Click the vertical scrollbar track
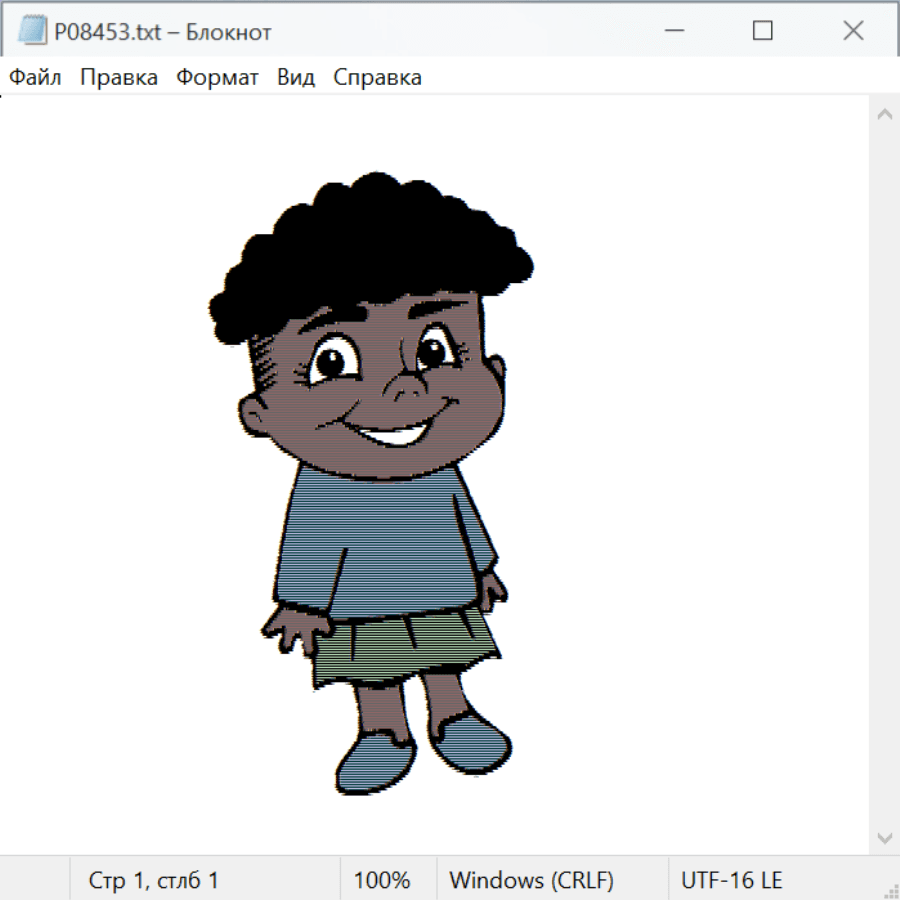This screenshot has width=900, height=900. pyautogui.click(x=884, y=475)
